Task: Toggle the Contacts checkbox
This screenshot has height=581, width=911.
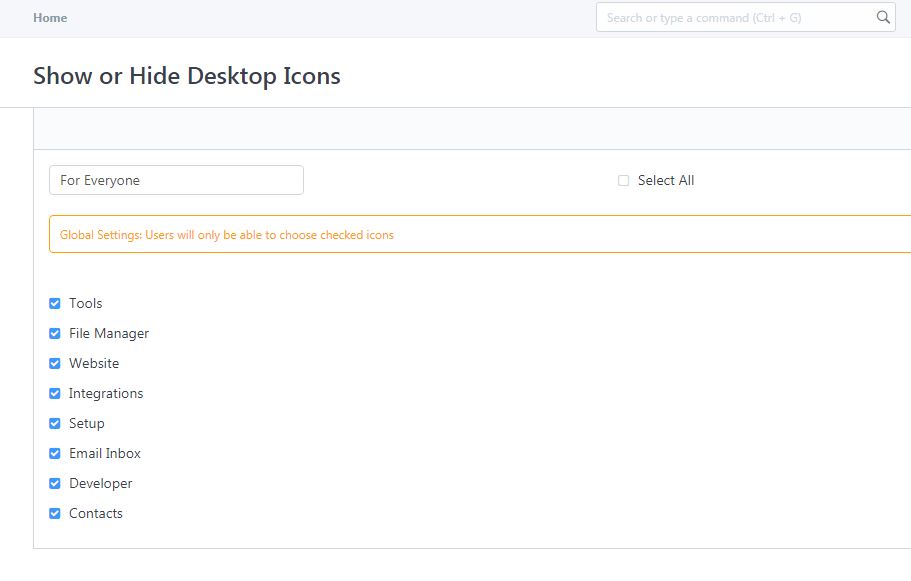Action: 55,514
